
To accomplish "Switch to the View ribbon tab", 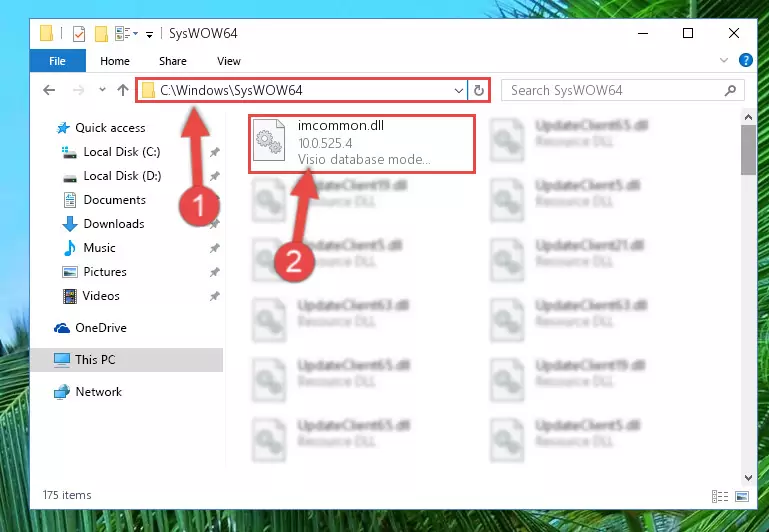I will [x=229, y=61].
